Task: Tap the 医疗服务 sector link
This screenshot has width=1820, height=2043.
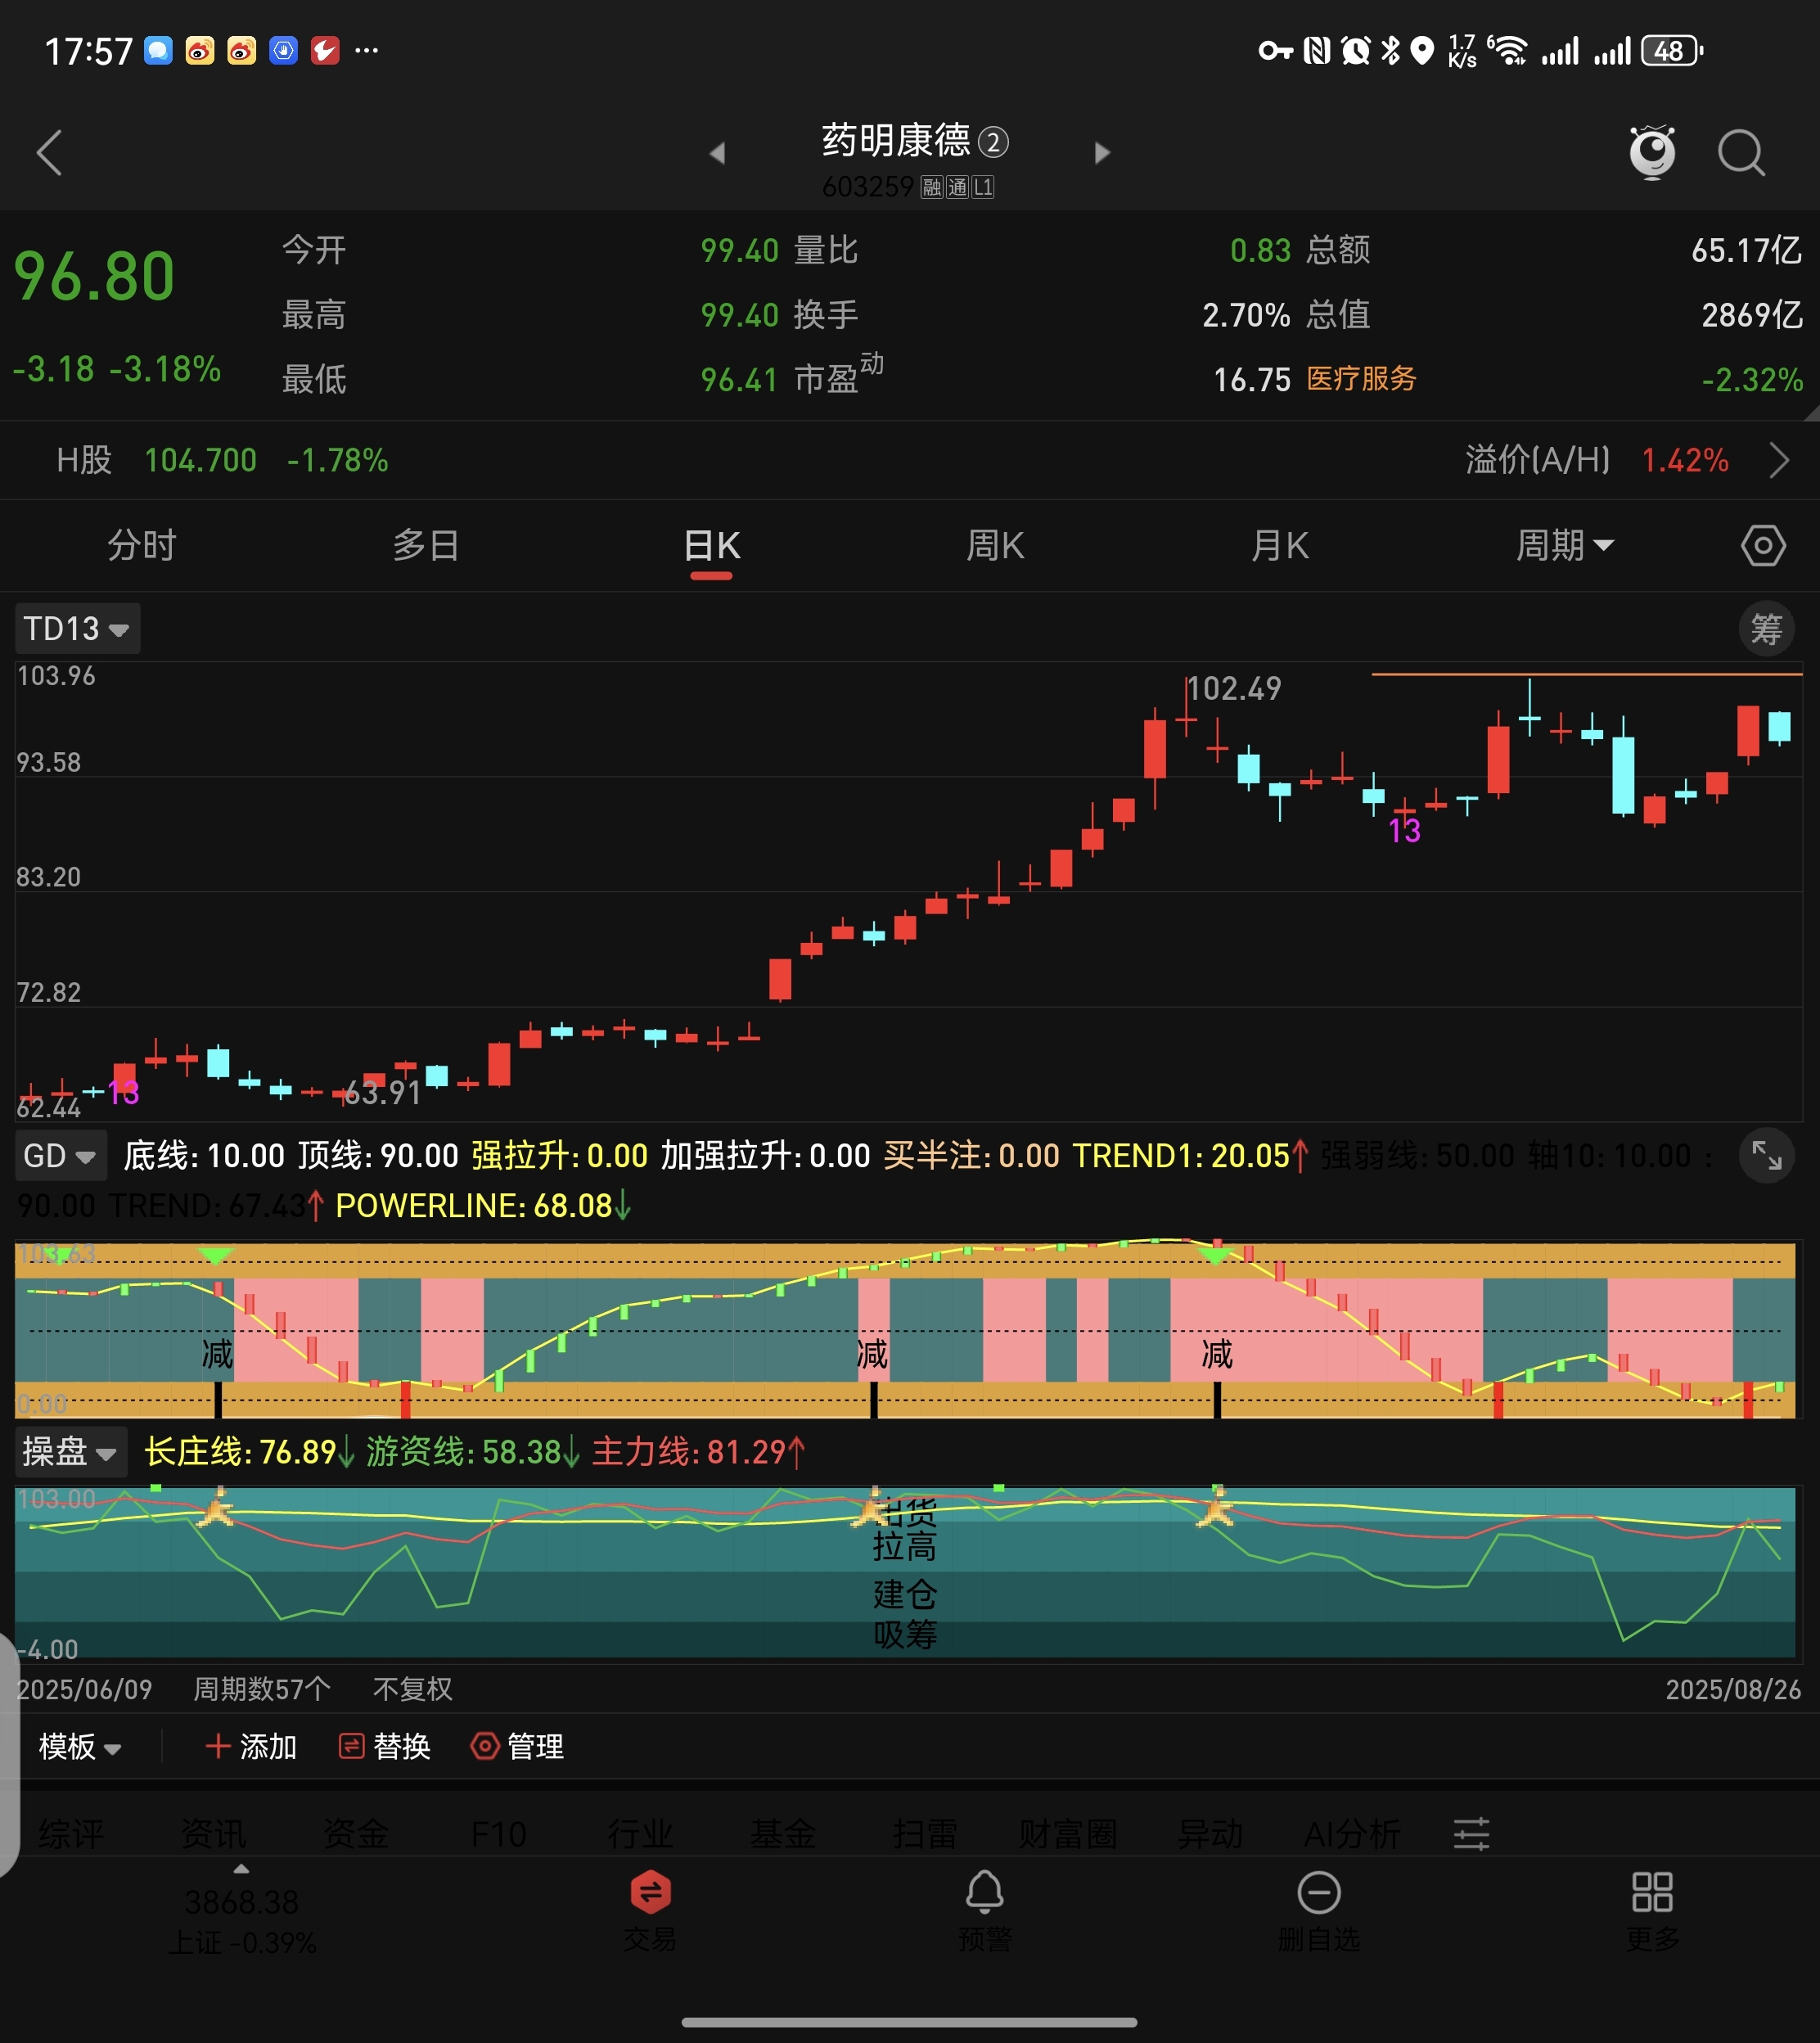Action: pyautogui.click(x=1361, y=379)
